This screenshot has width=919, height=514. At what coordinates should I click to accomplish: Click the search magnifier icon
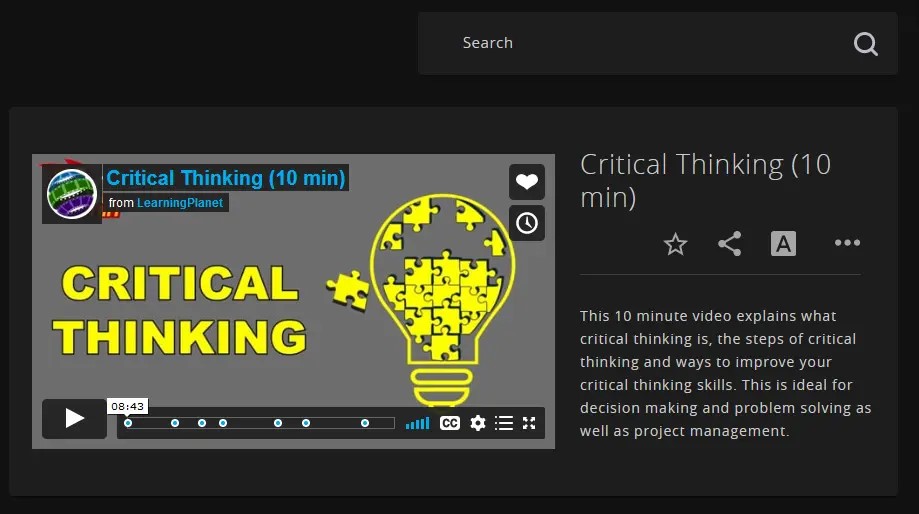(x=865, y=43)
